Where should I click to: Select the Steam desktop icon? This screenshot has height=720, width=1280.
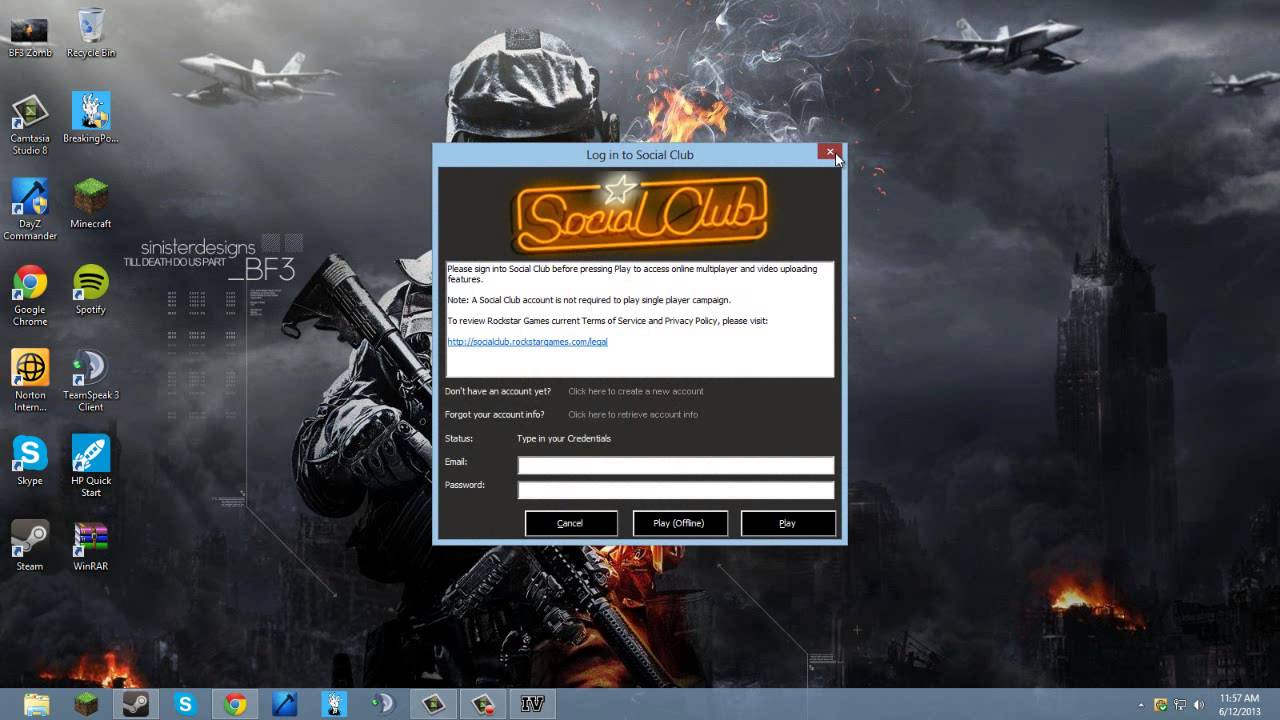tap(30, 547)
